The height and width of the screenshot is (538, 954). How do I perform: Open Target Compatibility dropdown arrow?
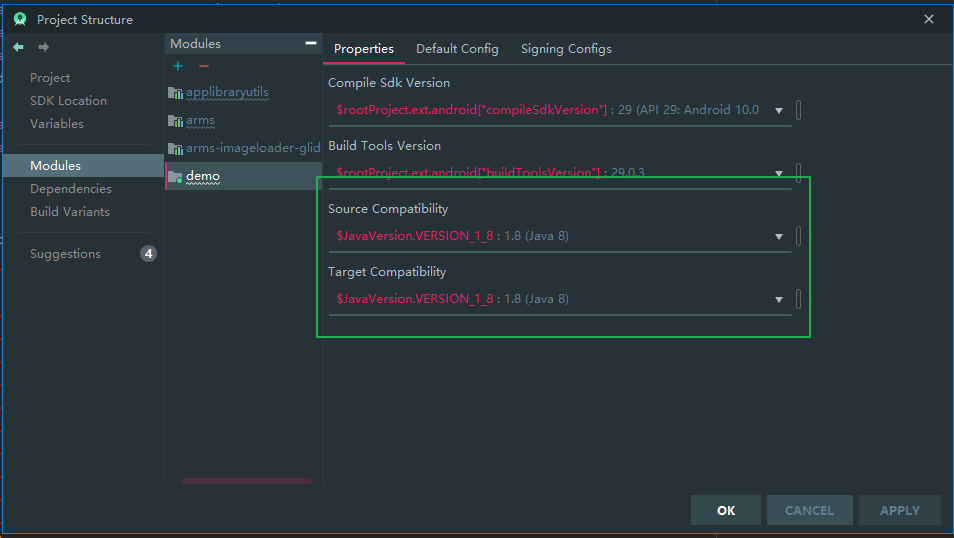click(x=779, y=299)
